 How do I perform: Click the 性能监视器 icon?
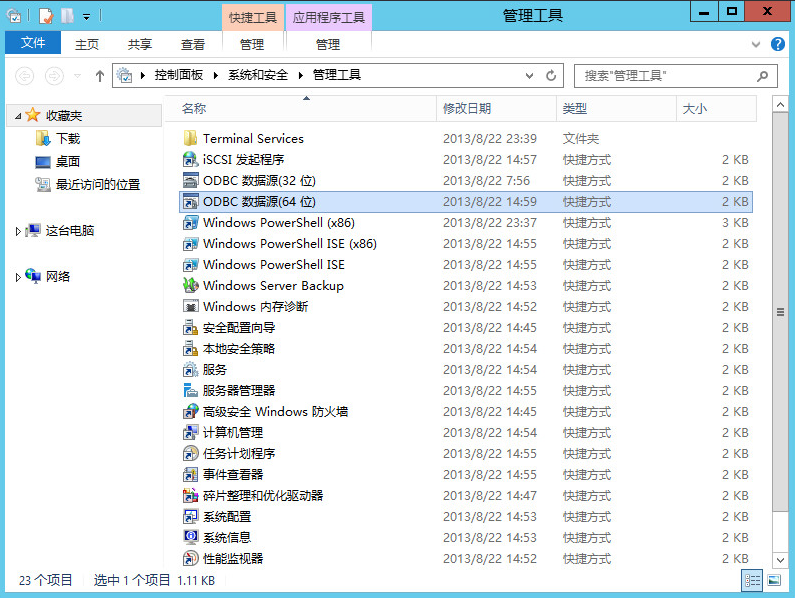pyautogui.click(x=191, y=558)
